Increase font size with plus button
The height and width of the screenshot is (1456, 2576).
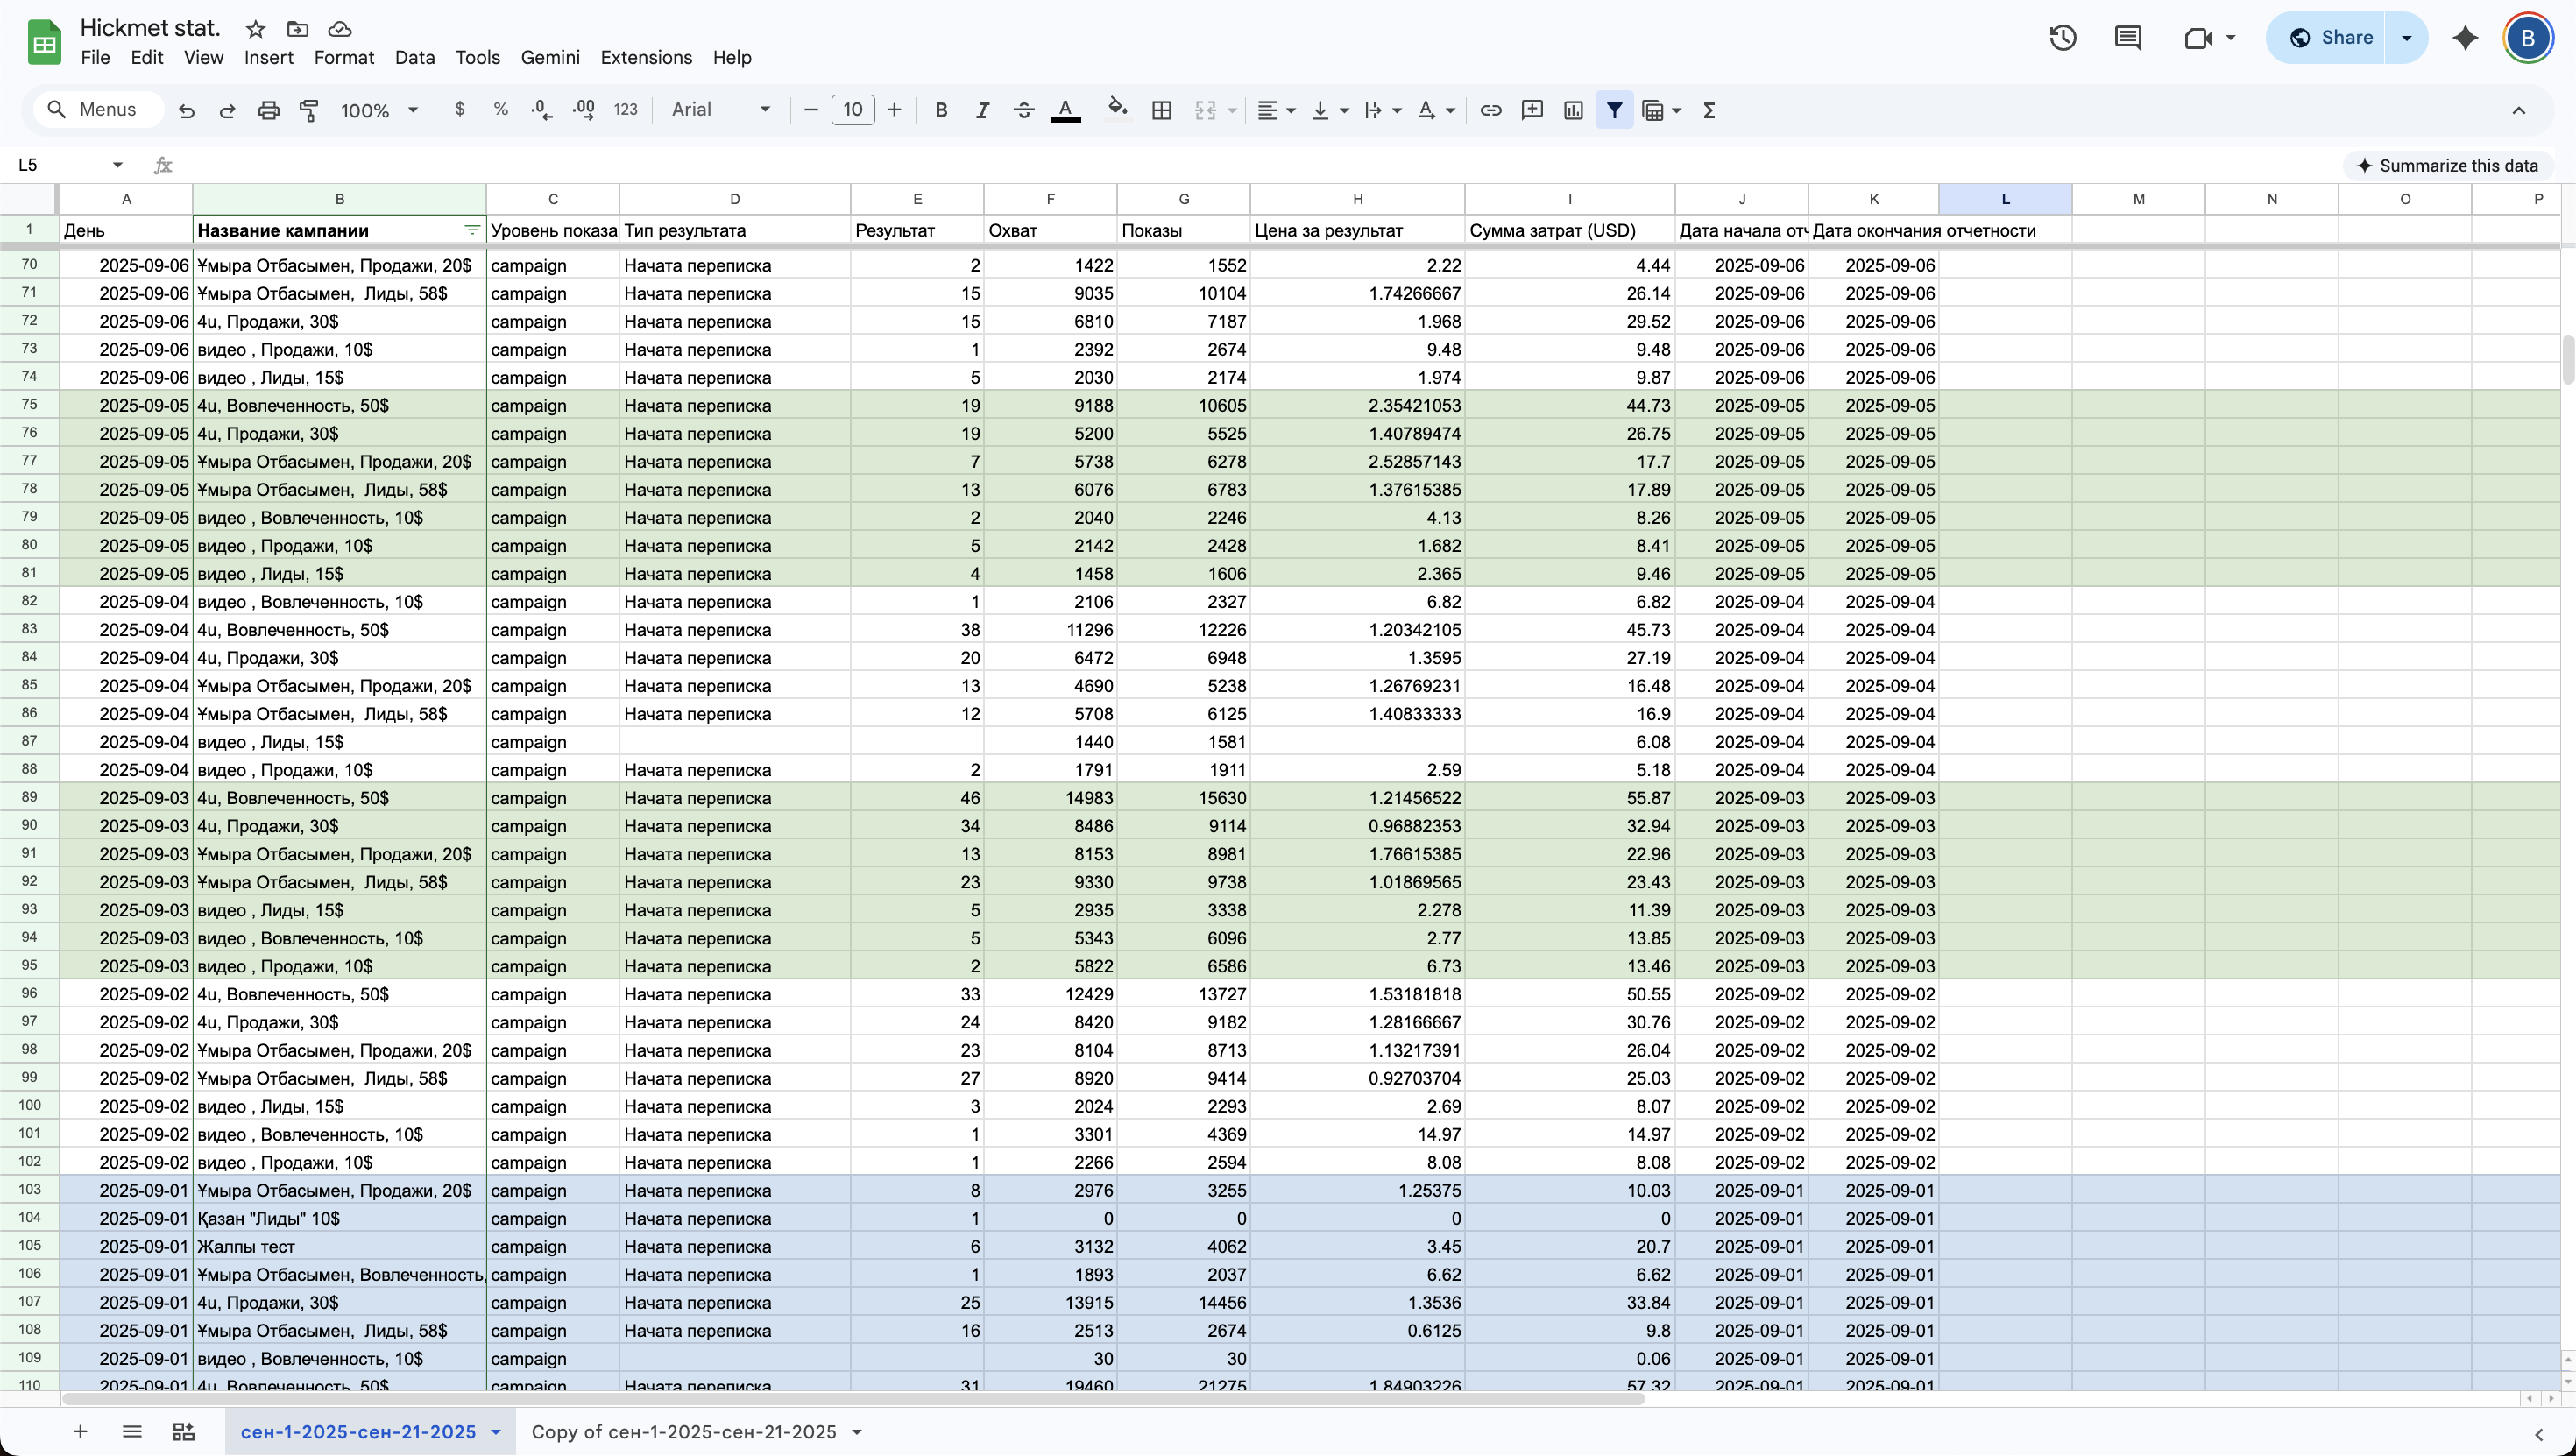point(894,110)
